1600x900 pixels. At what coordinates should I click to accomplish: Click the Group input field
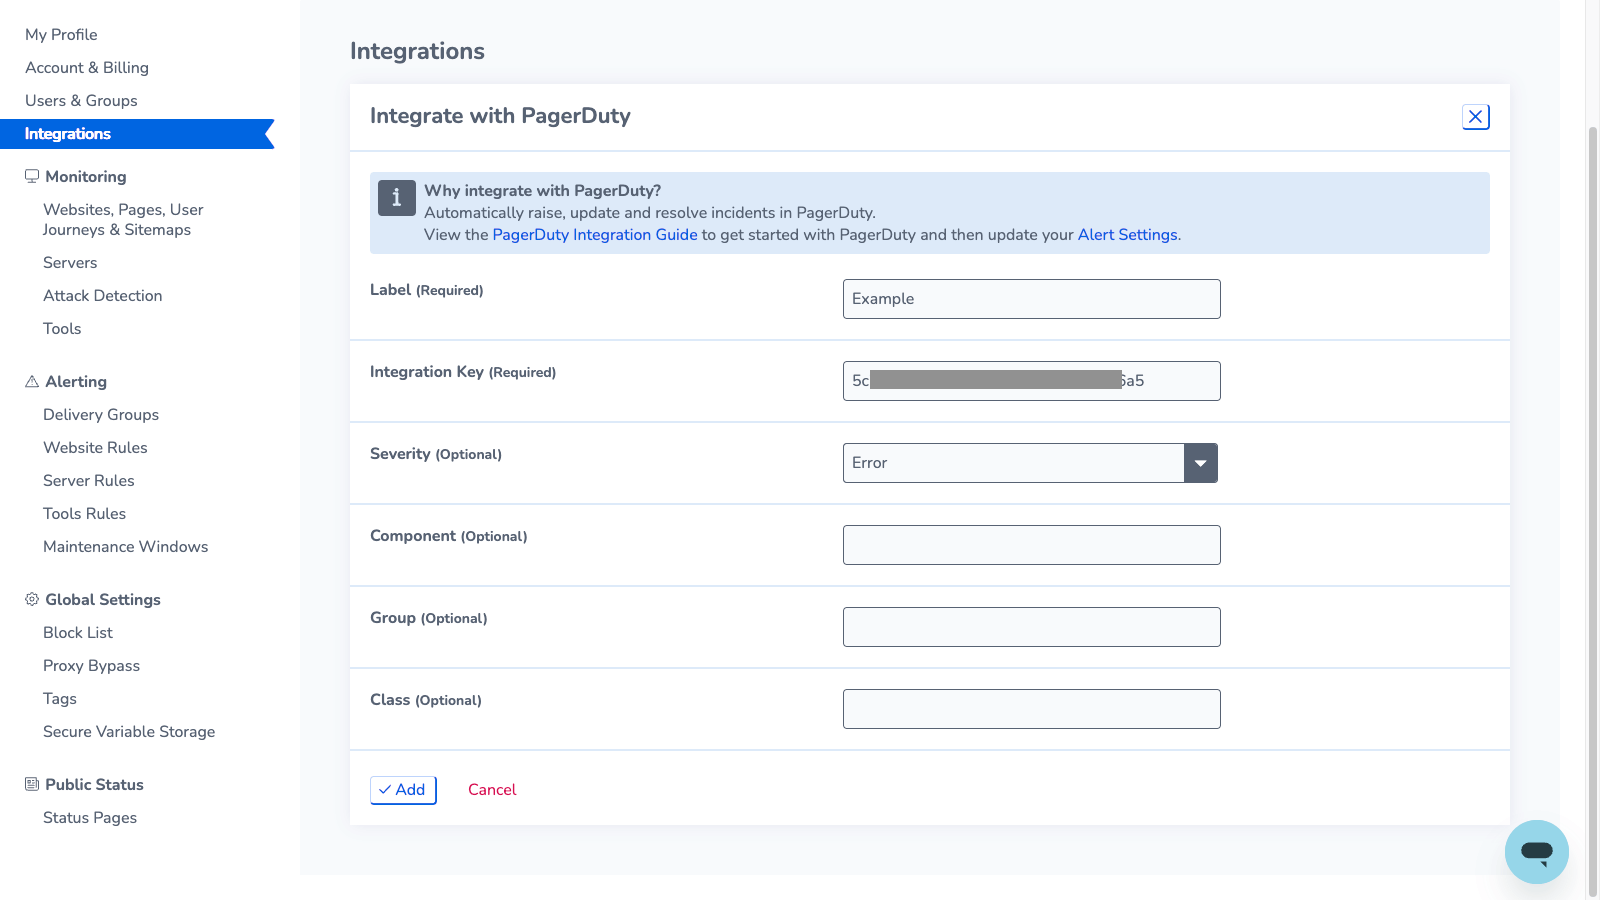pyautogui.click(x=1031, y=627)
